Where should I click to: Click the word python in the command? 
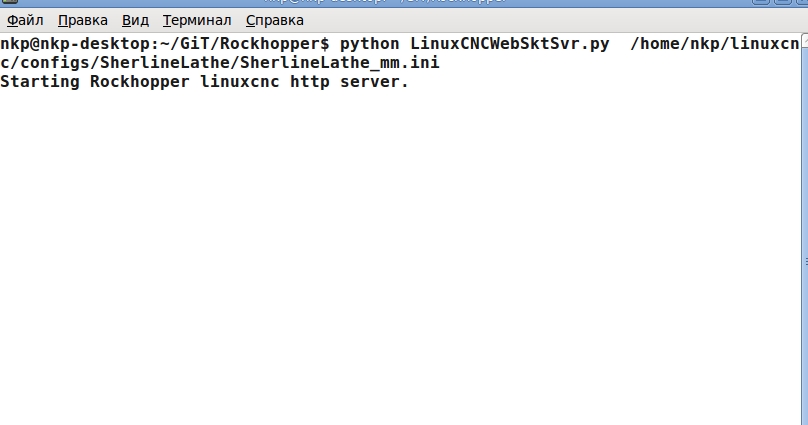tap(370, 45)
